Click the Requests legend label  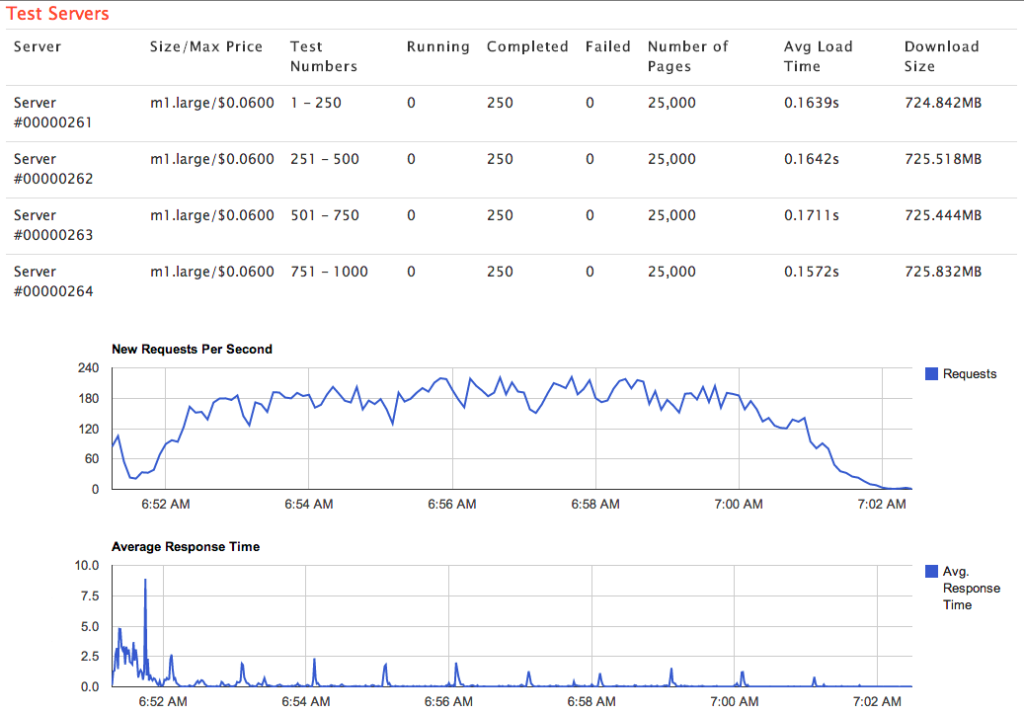pos(970,374)
